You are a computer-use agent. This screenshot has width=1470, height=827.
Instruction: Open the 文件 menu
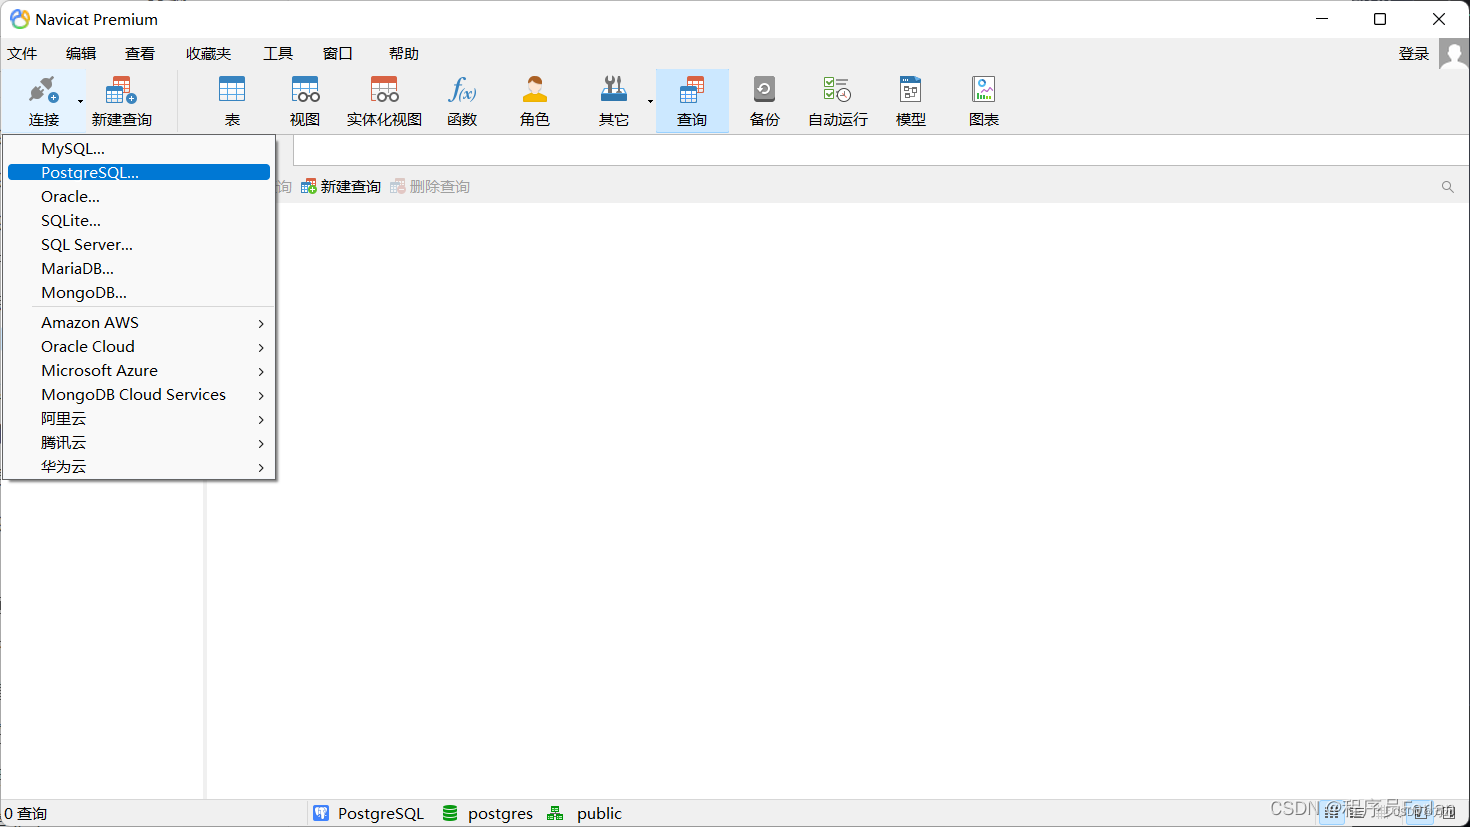(22, 54)
